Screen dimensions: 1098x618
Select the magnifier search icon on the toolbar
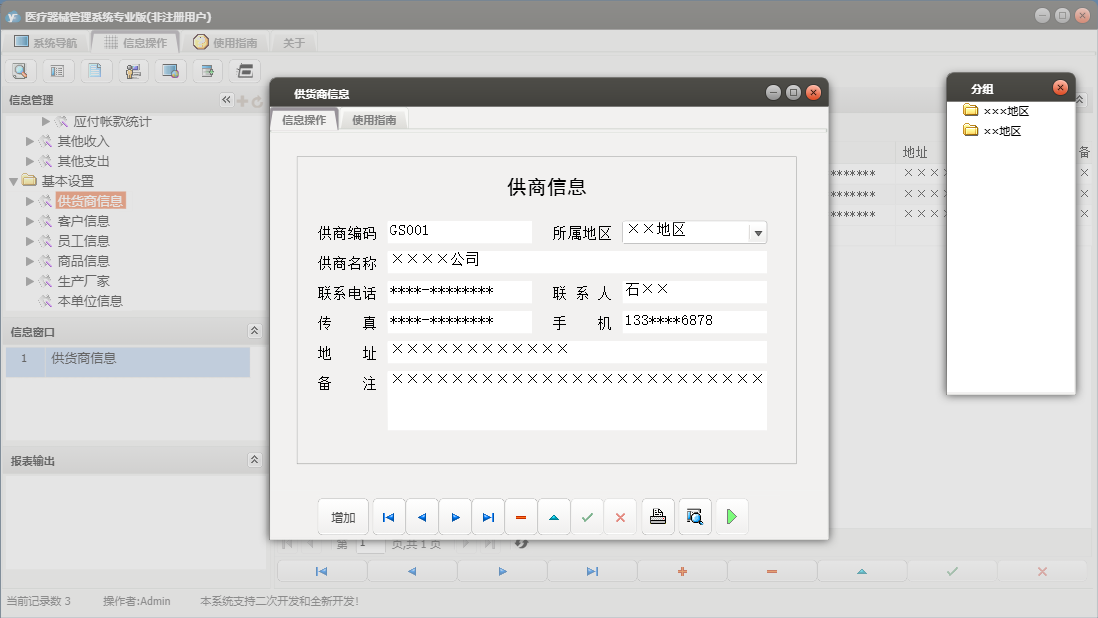(20, 70)
